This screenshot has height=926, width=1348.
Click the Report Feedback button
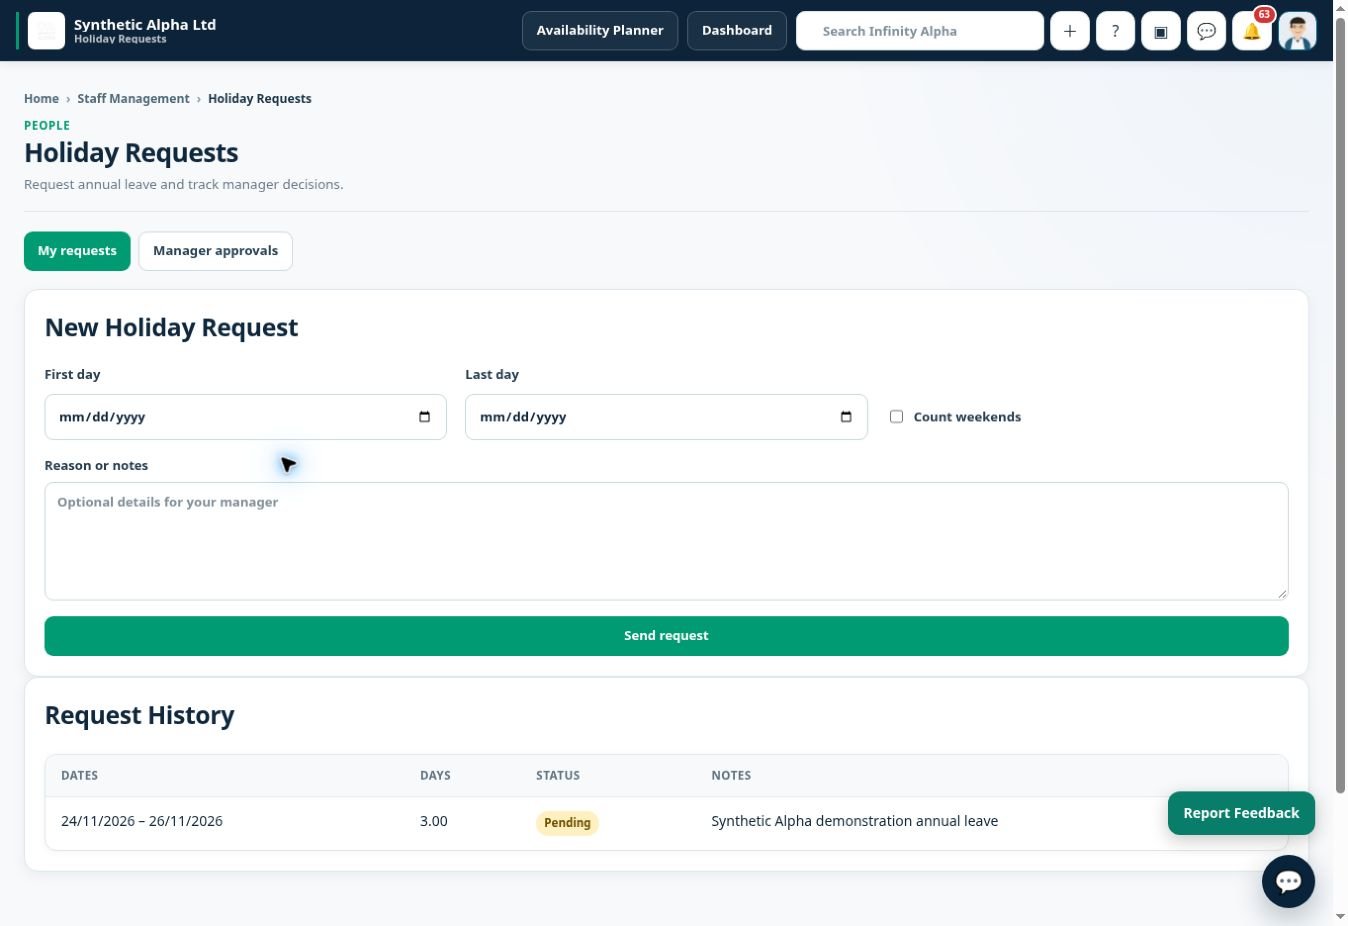[x=1241, y=813]
